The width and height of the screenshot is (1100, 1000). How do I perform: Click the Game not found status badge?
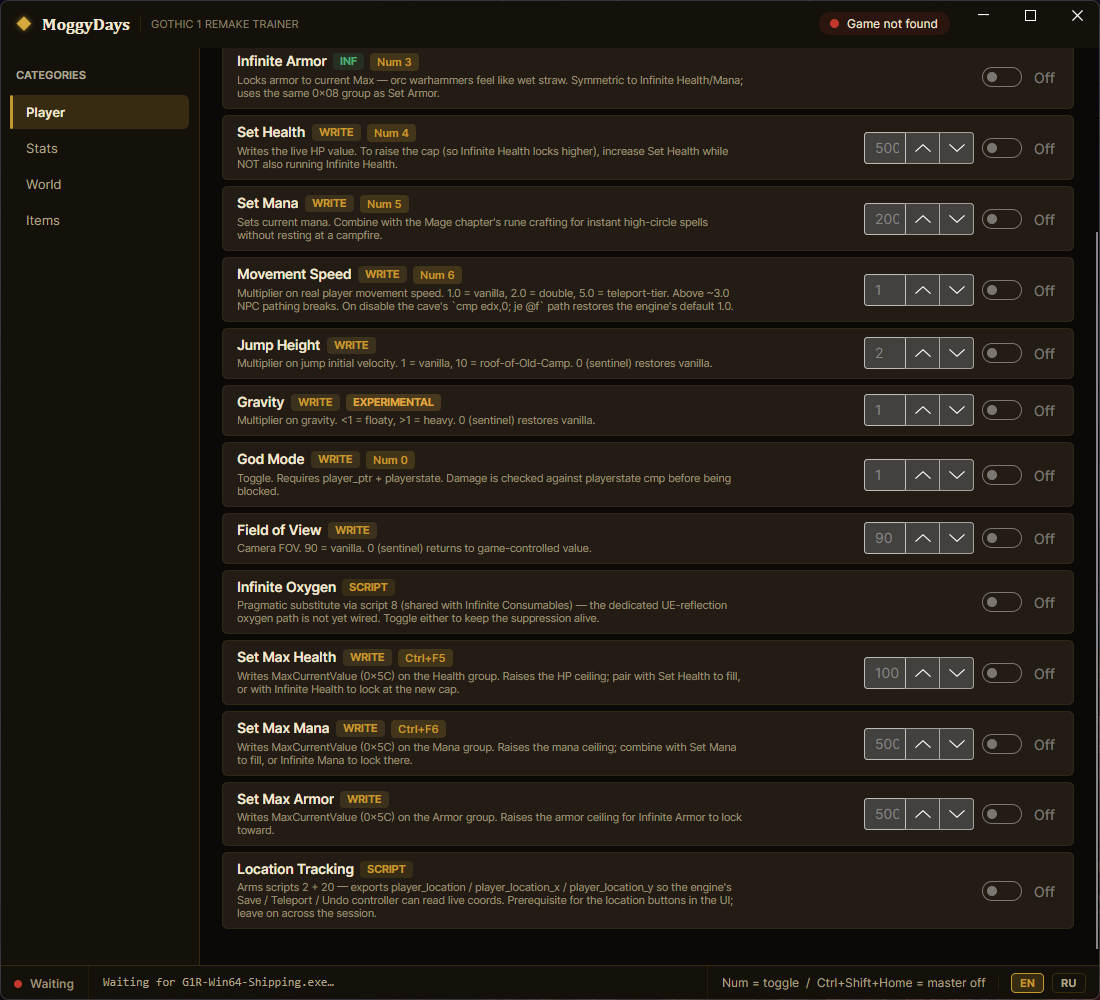point(884,24)
